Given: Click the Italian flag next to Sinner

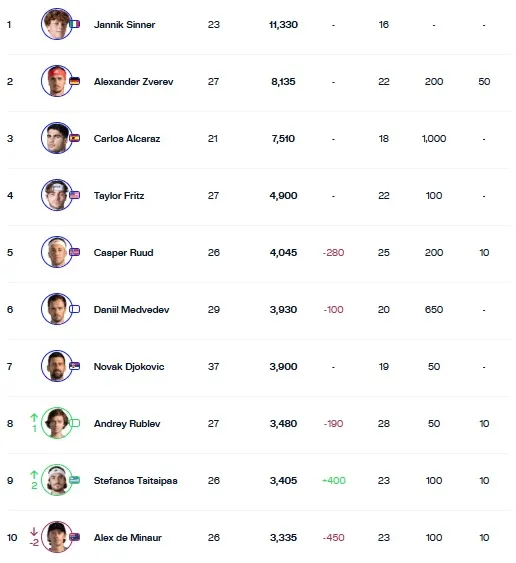Looking at the screenshot, I should pos(74,24).
